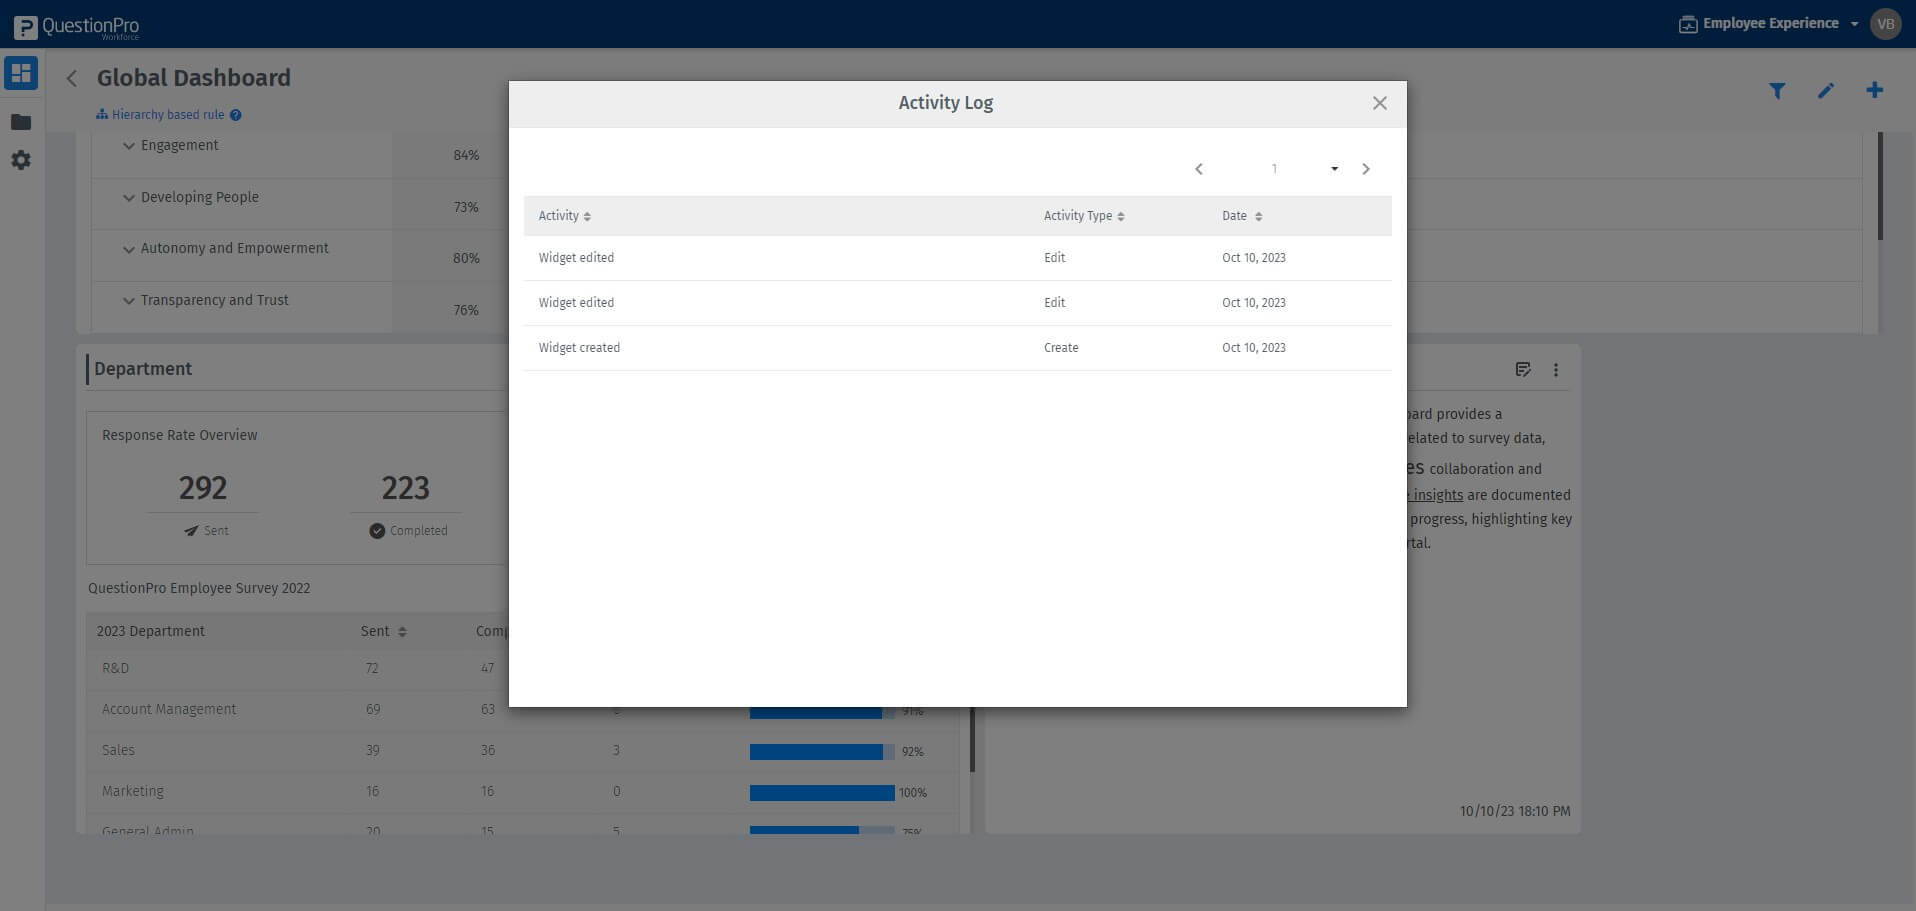Open the page number dropdown in Activity Log
This screenshot has width=1916, height=911.
(x=1334, y=168)
